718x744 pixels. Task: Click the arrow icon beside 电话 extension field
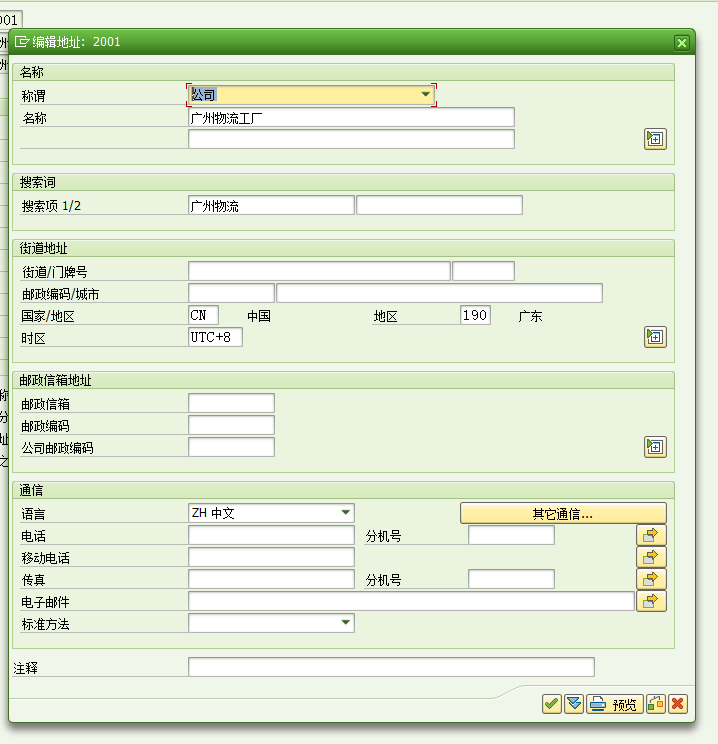pyautogui.click(x=651, y=535)
